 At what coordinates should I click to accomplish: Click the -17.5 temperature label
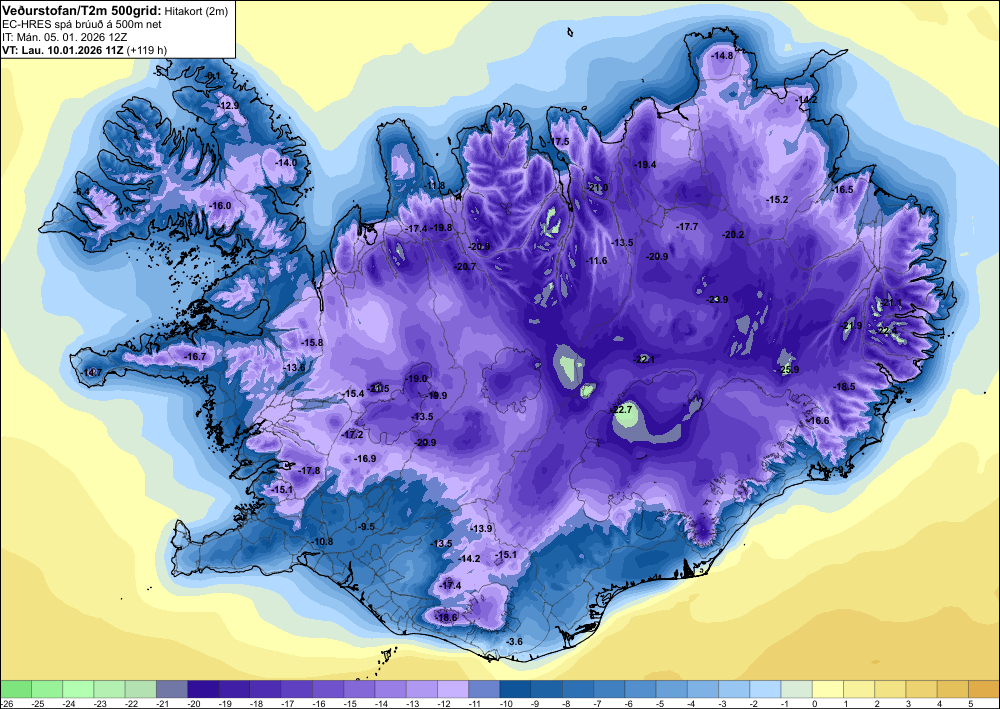(559, 142)
